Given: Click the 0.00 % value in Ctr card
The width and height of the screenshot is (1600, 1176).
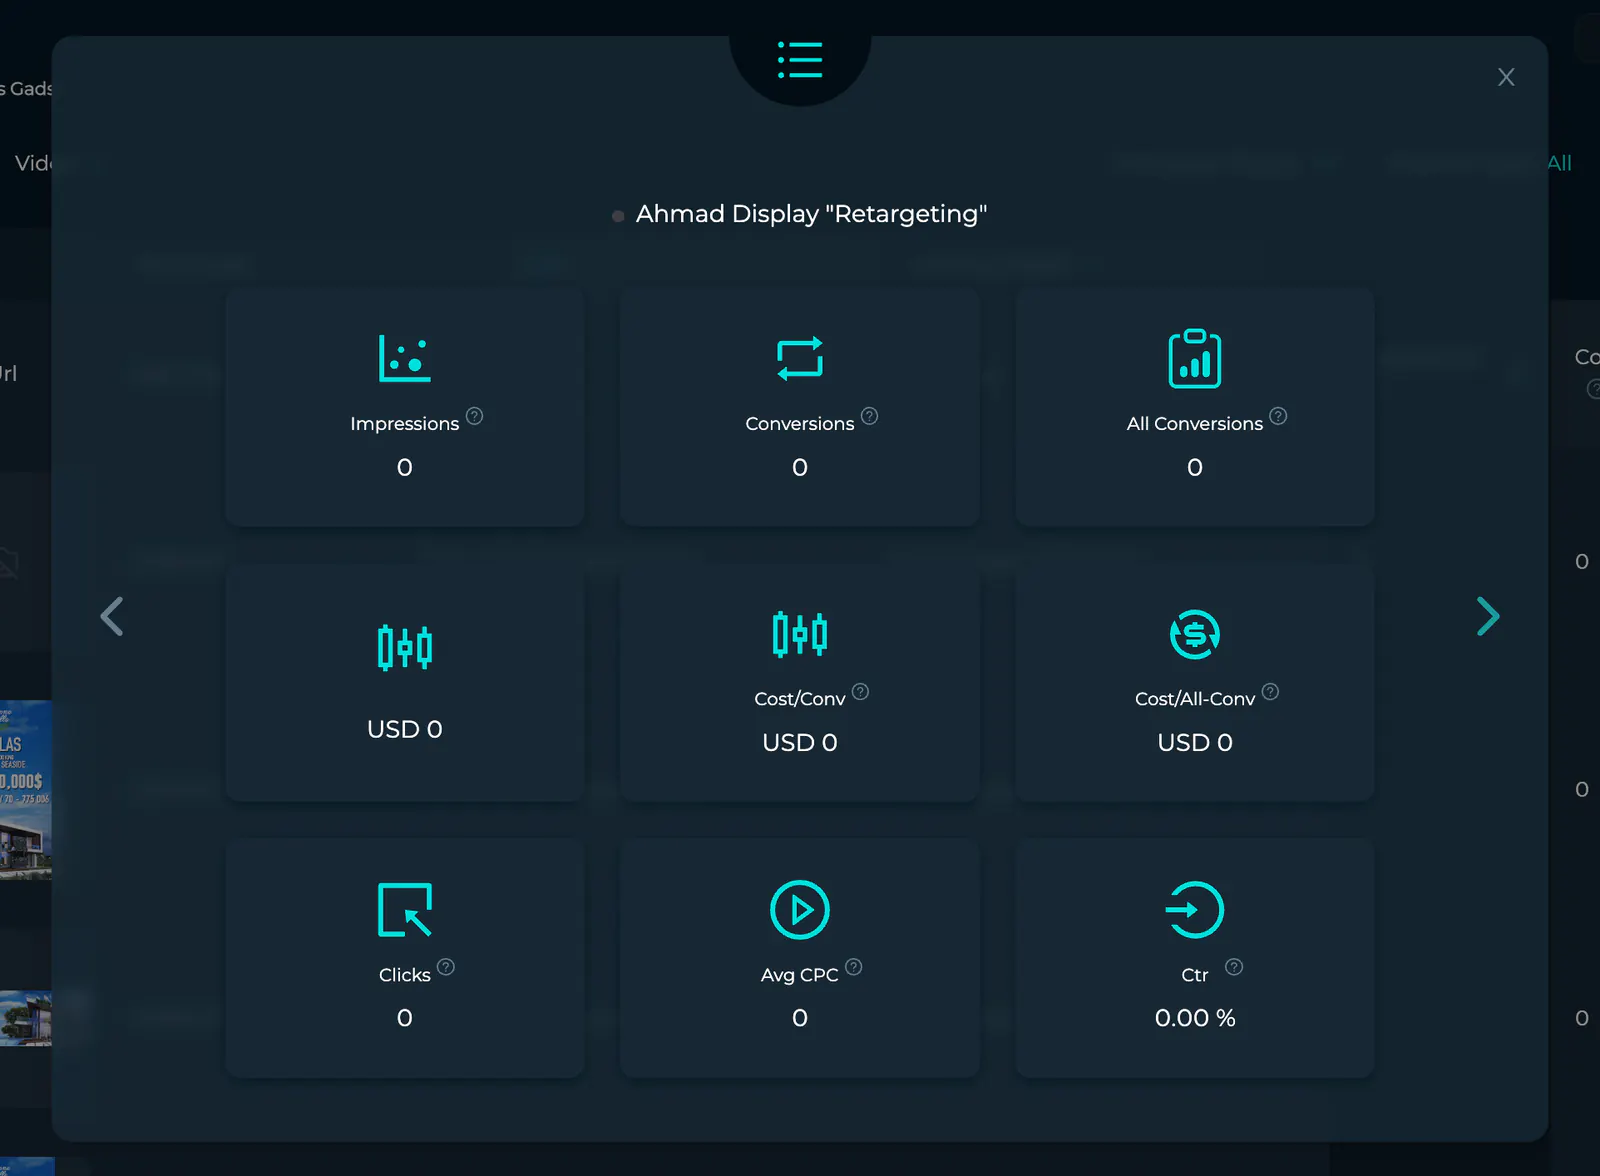Looking at the screenshot, I should [1195, 1018].
